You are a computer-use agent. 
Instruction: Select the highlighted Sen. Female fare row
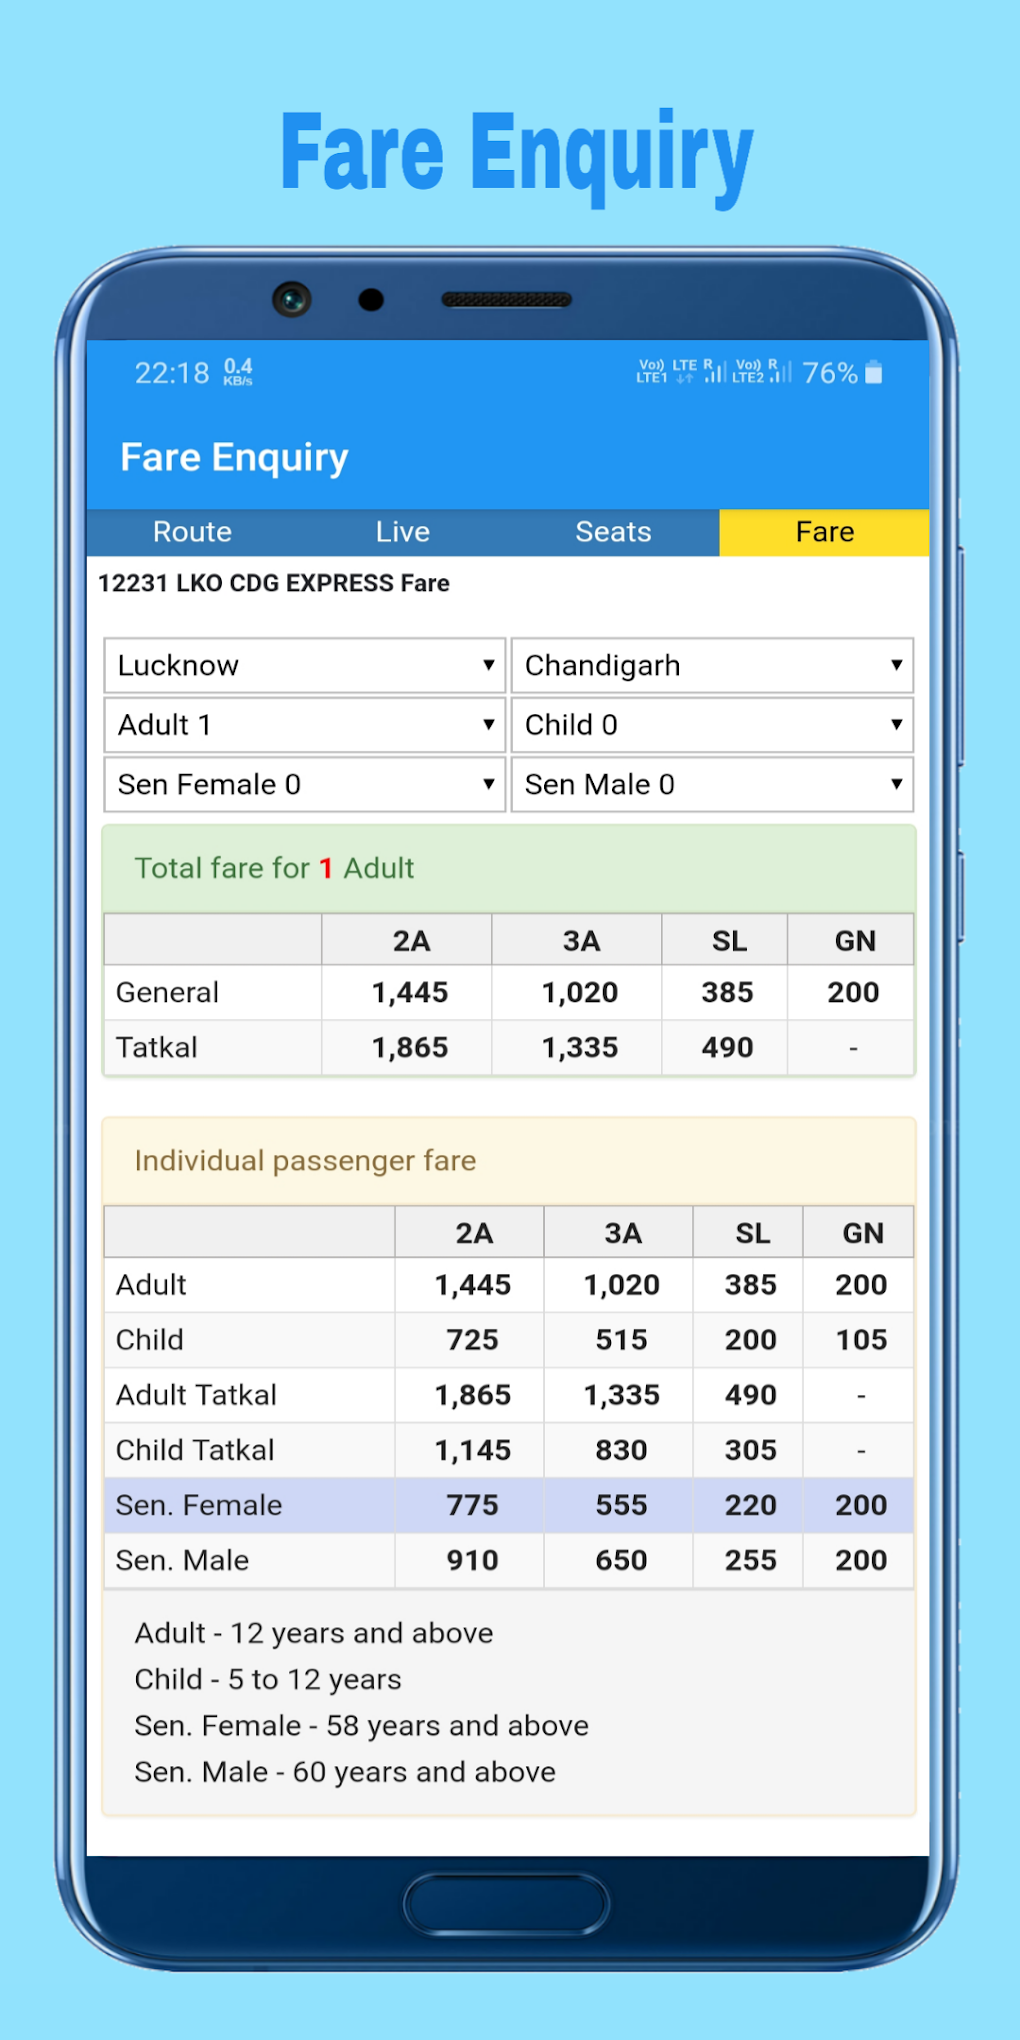(508, 1505)
